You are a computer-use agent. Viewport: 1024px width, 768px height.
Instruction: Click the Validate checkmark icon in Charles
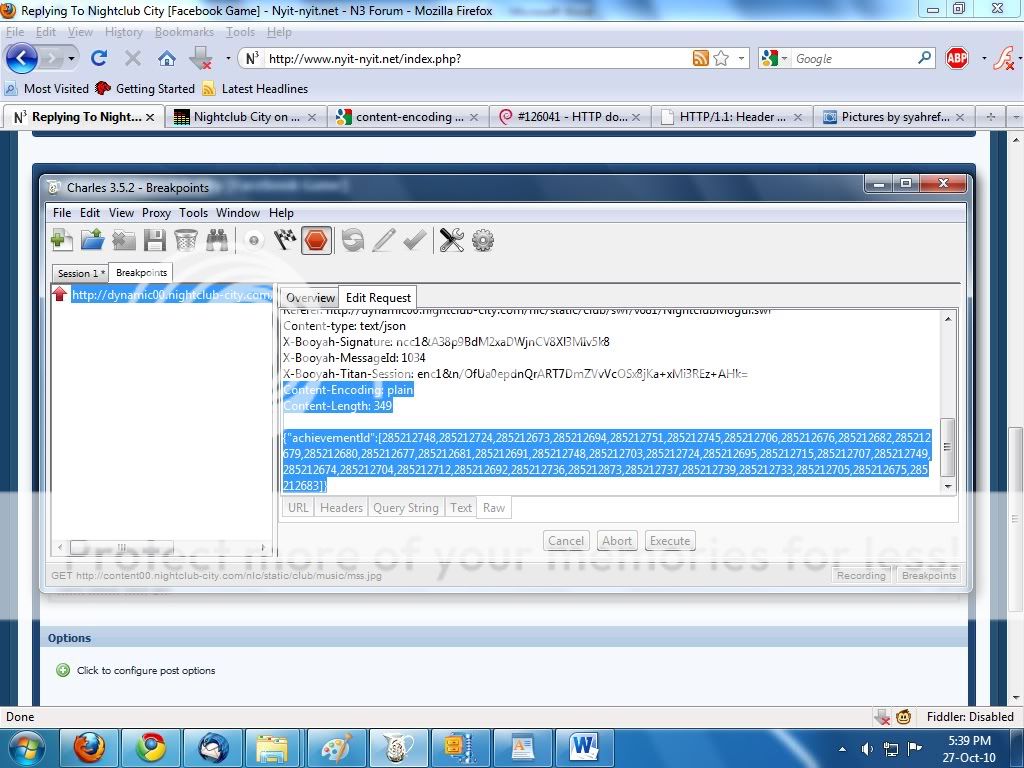pos(415,240)
